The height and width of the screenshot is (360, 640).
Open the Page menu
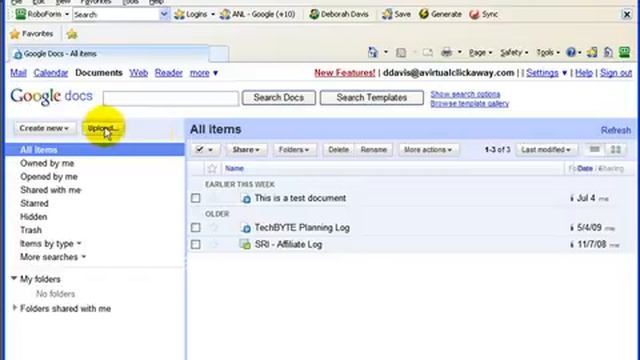pos(480,53)
